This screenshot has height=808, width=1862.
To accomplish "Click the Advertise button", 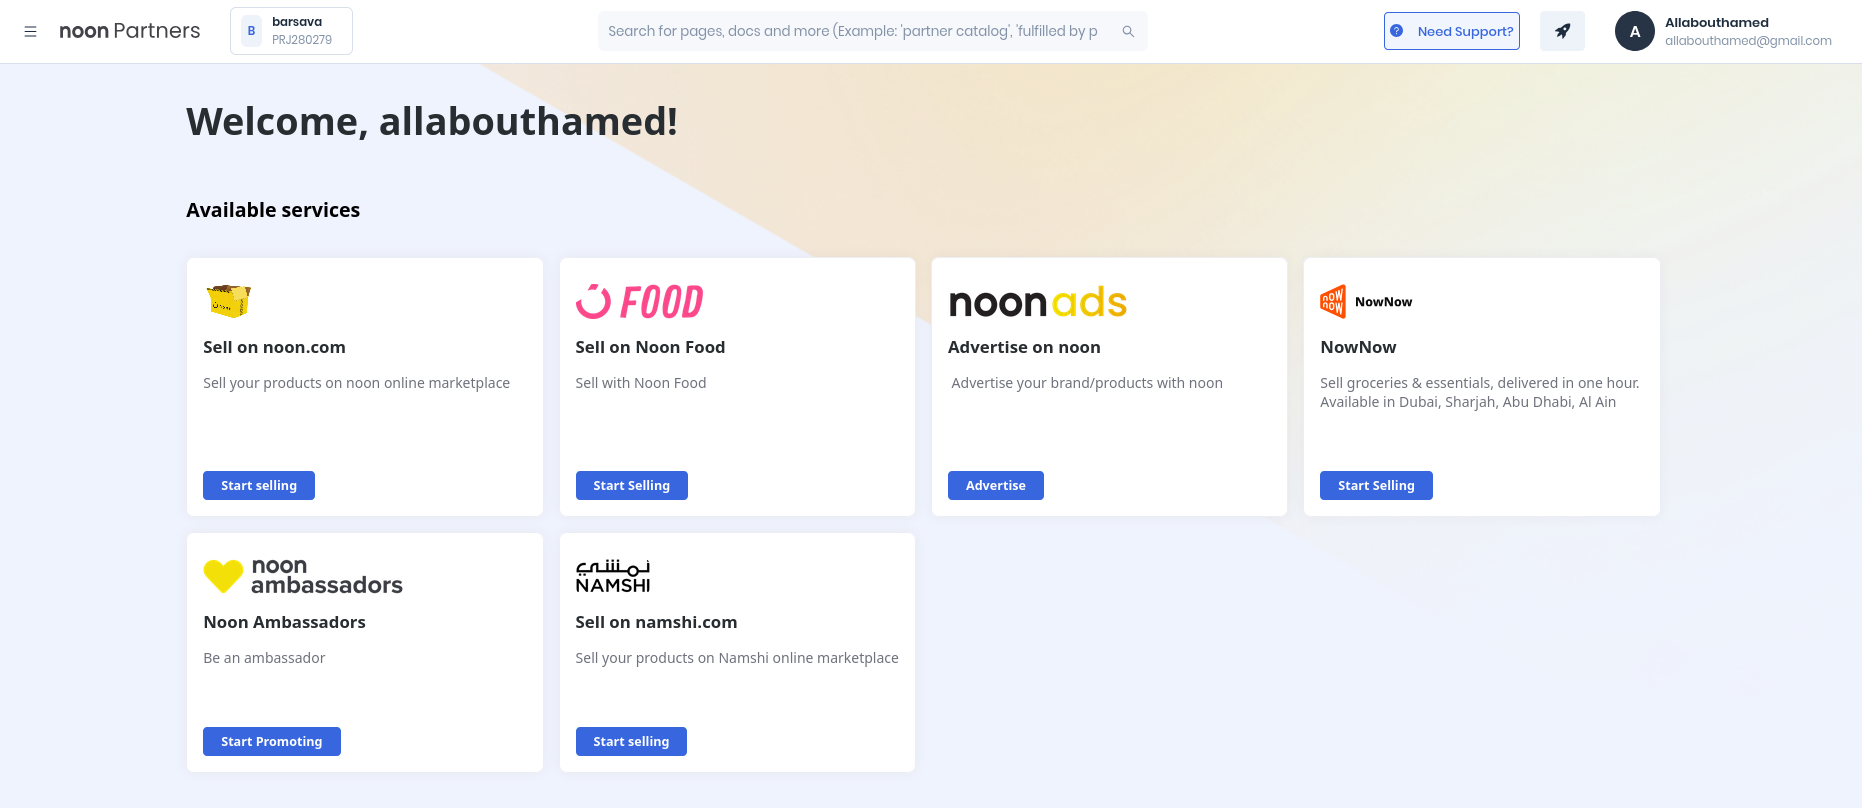I will coord(996,485).
